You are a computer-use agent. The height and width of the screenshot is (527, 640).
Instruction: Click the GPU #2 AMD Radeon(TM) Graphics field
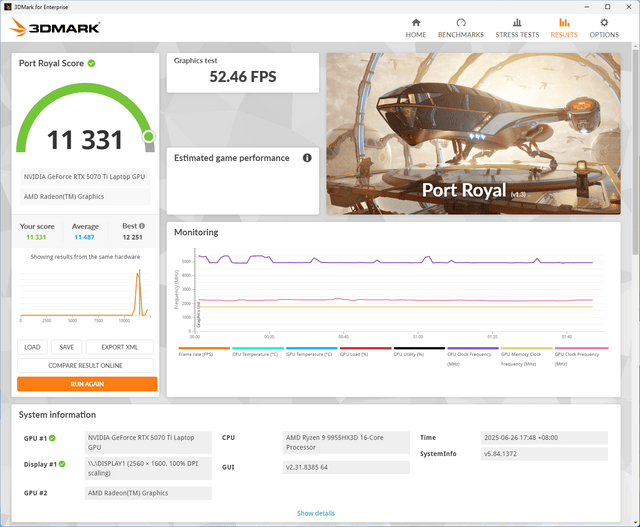148,493
